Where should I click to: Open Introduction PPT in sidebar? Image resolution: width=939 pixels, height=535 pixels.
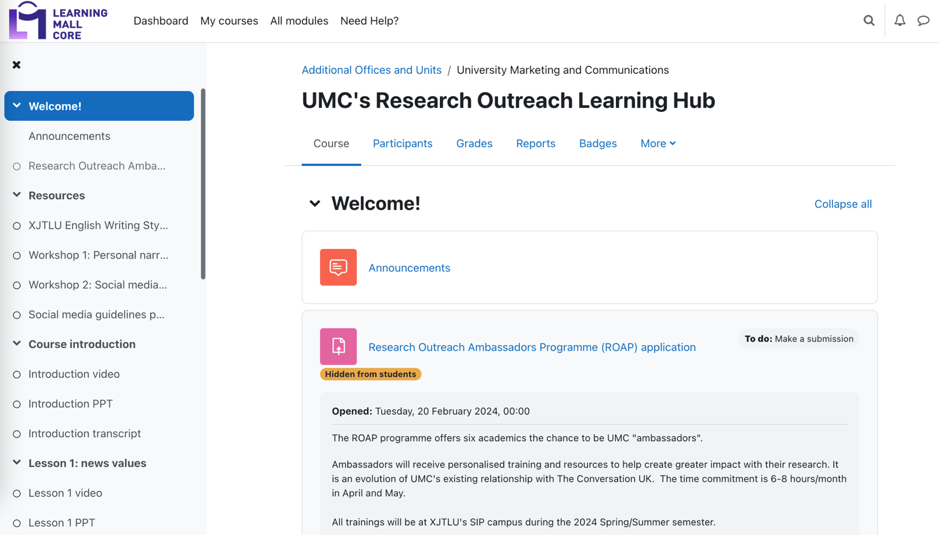coord(70,404)
